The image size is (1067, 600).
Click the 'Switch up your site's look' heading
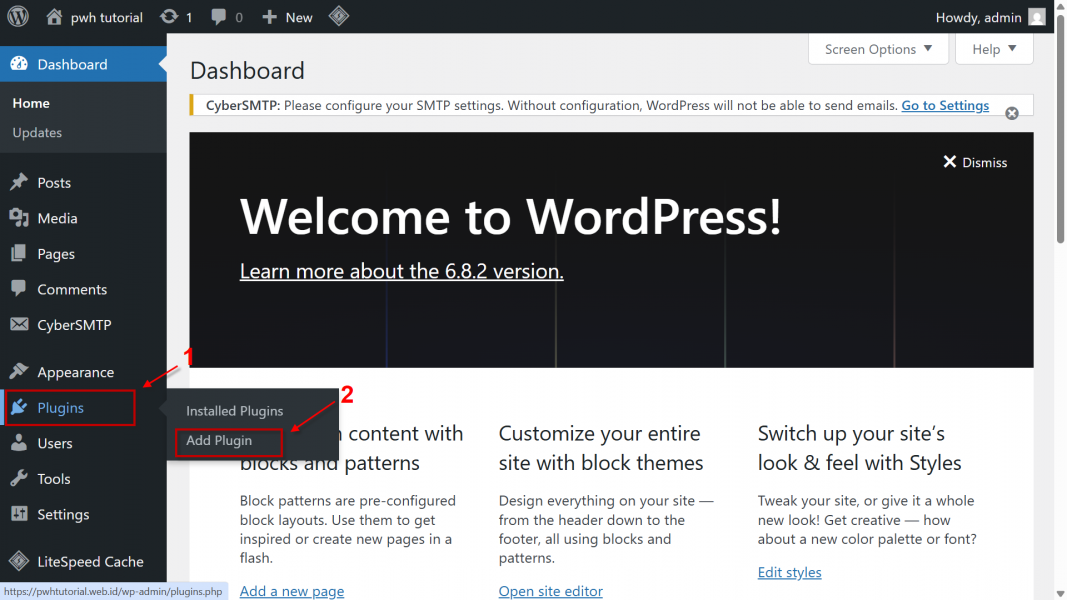[x=859, y=448]
